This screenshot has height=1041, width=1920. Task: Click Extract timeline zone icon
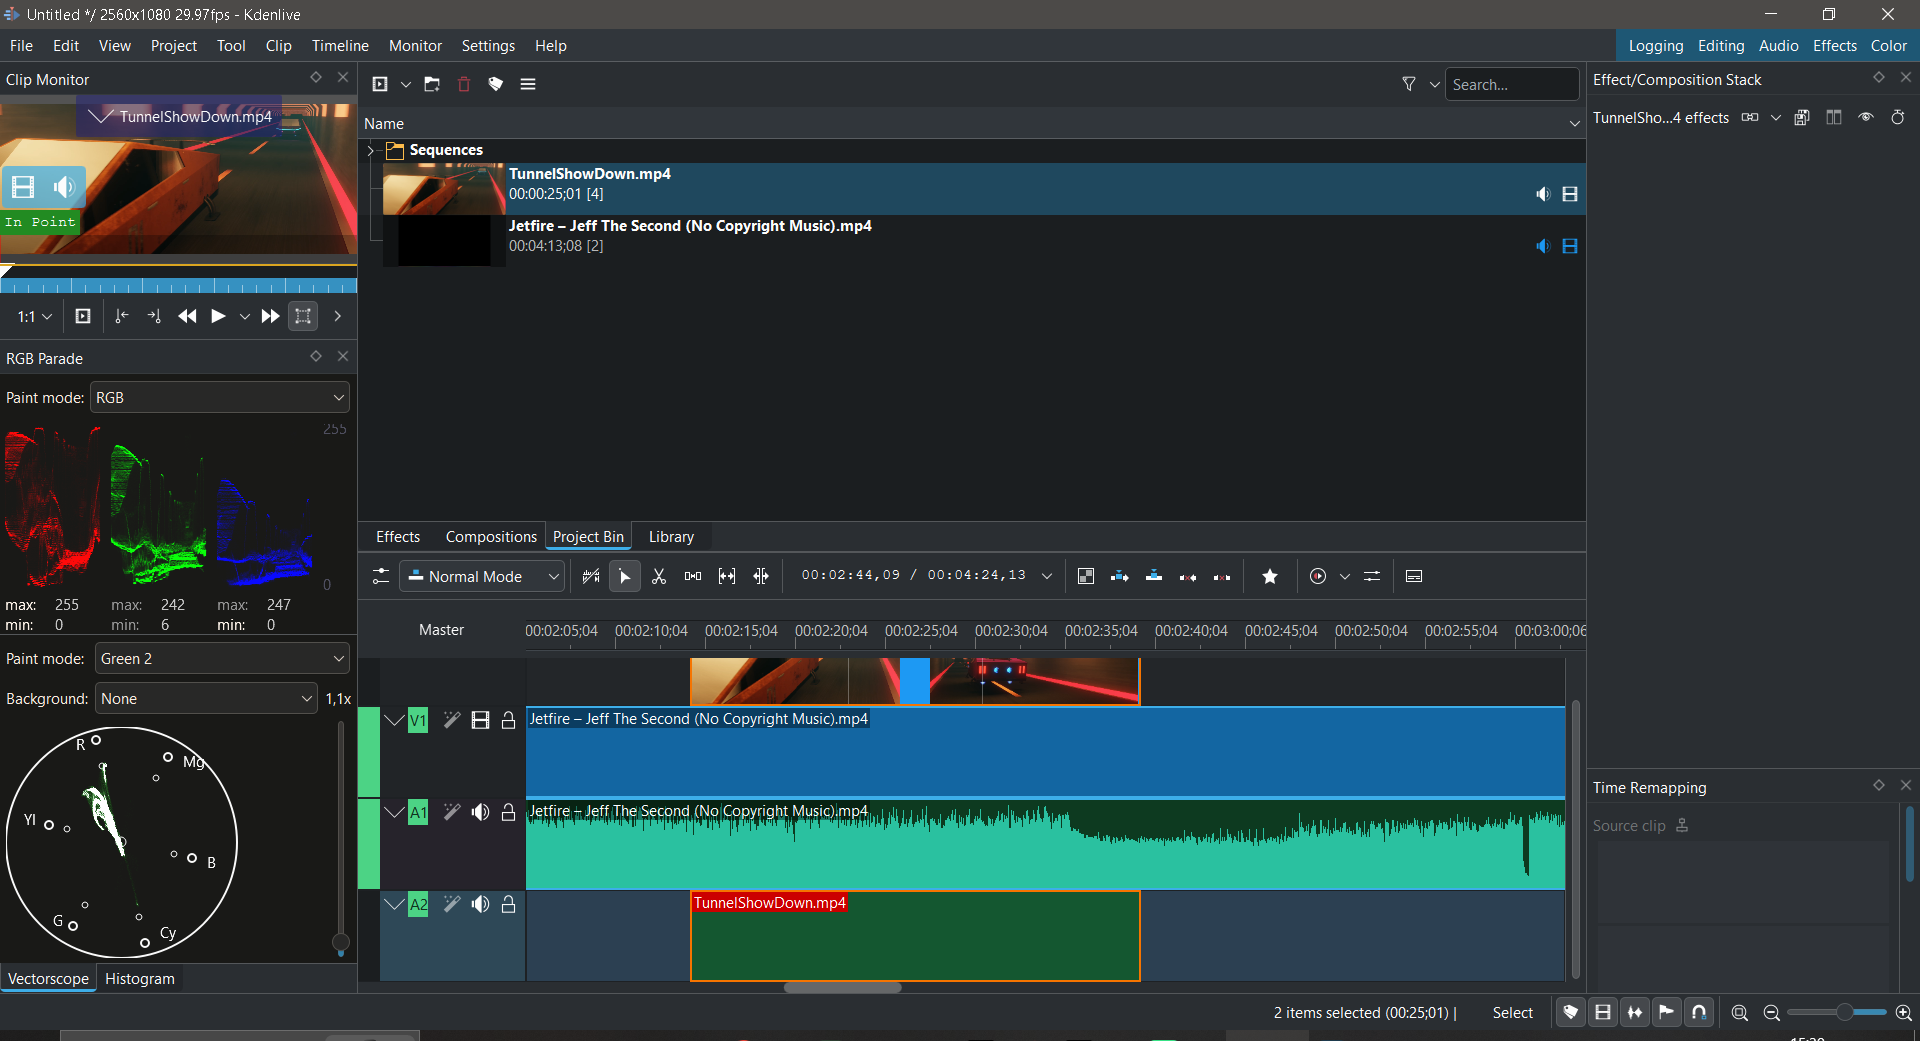click(x=1188, y=576)
